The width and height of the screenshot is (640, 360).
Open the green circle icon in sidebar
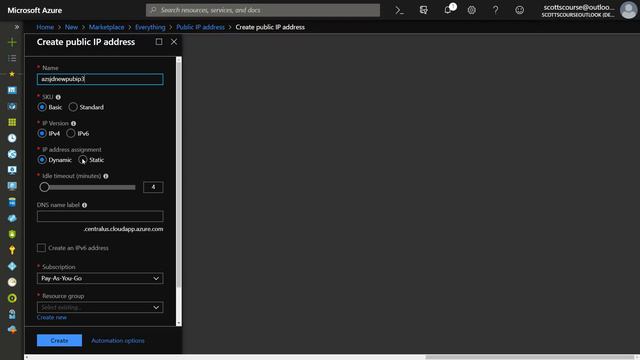click(x=12, y=298)
